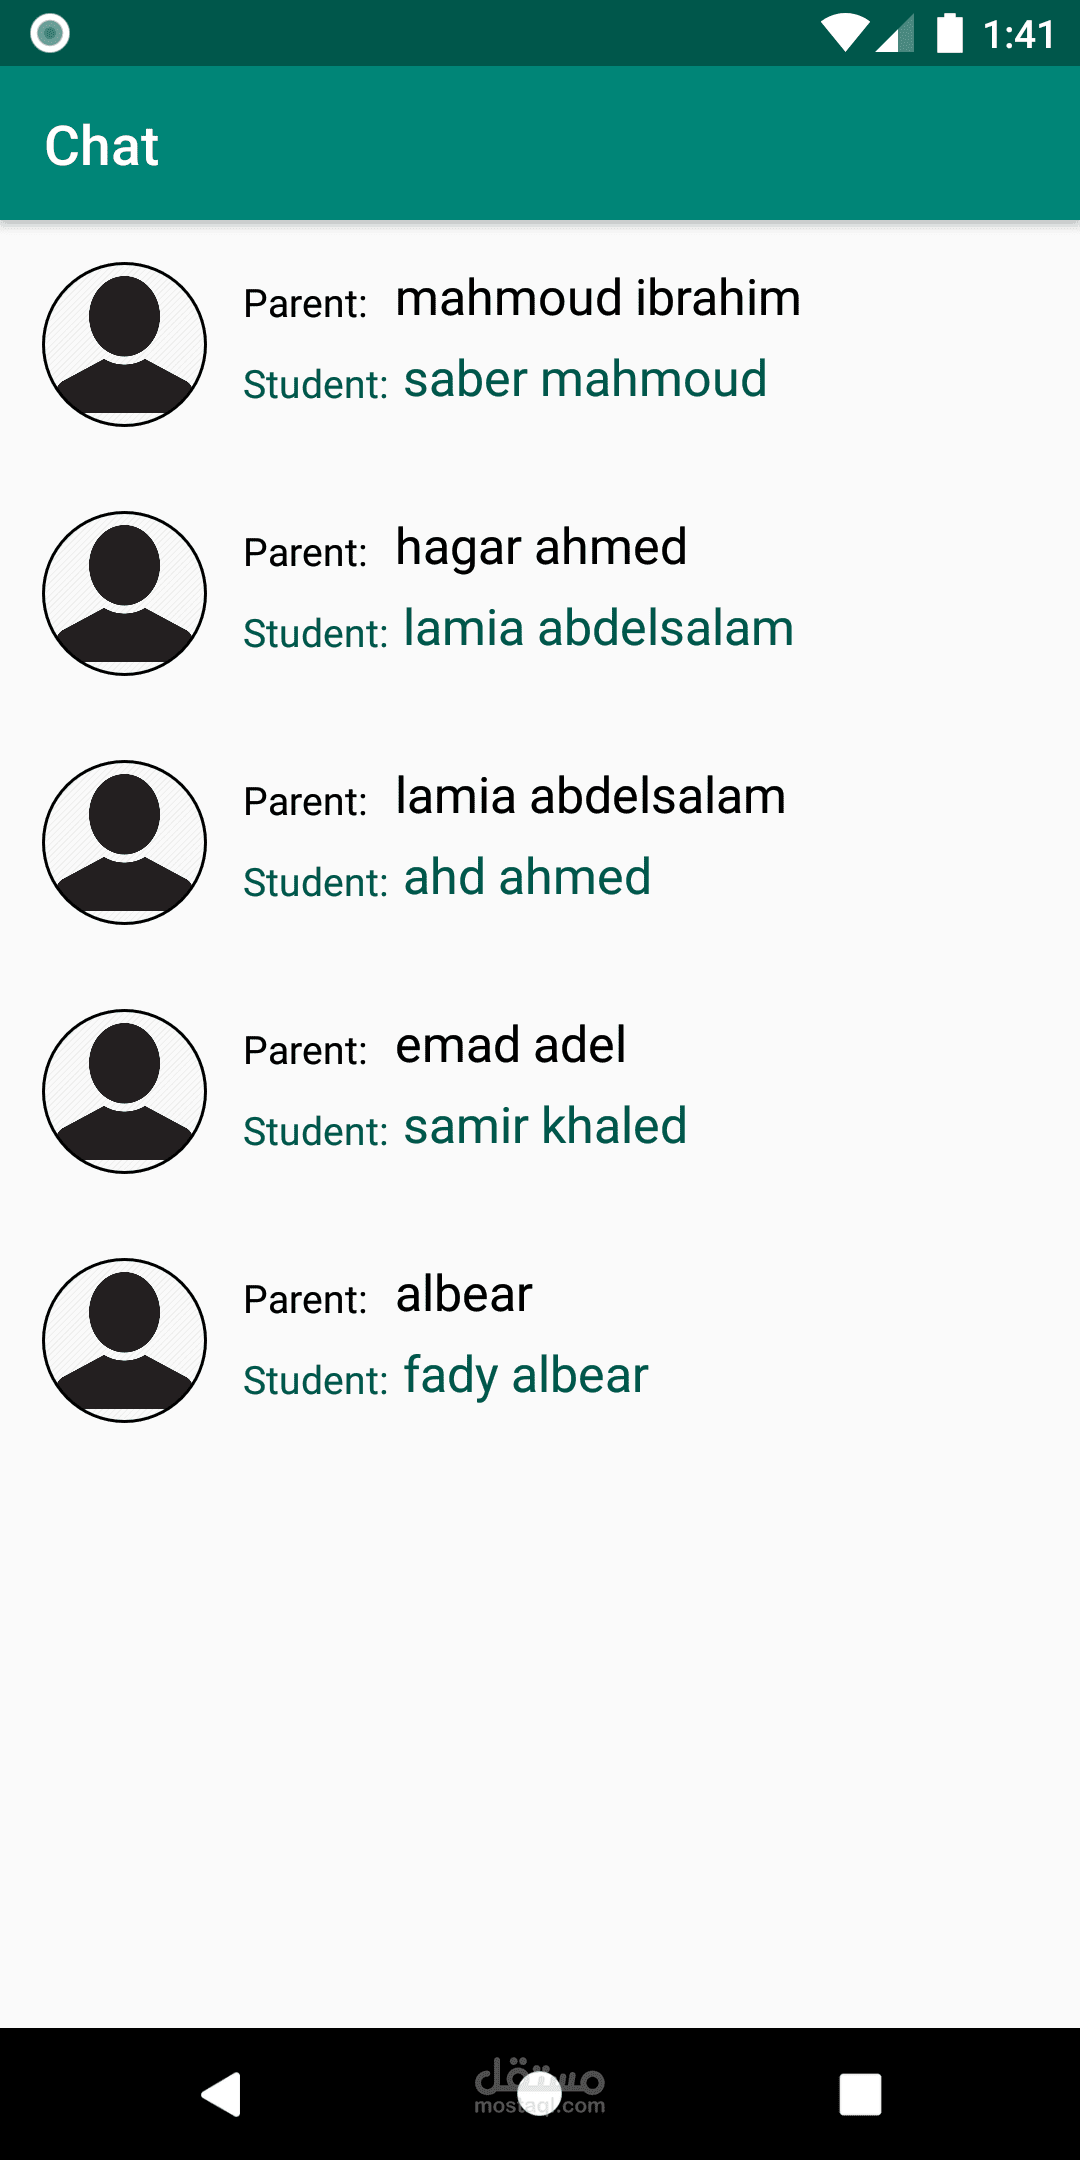Select student samir khaled

(x=545, y=1127)
